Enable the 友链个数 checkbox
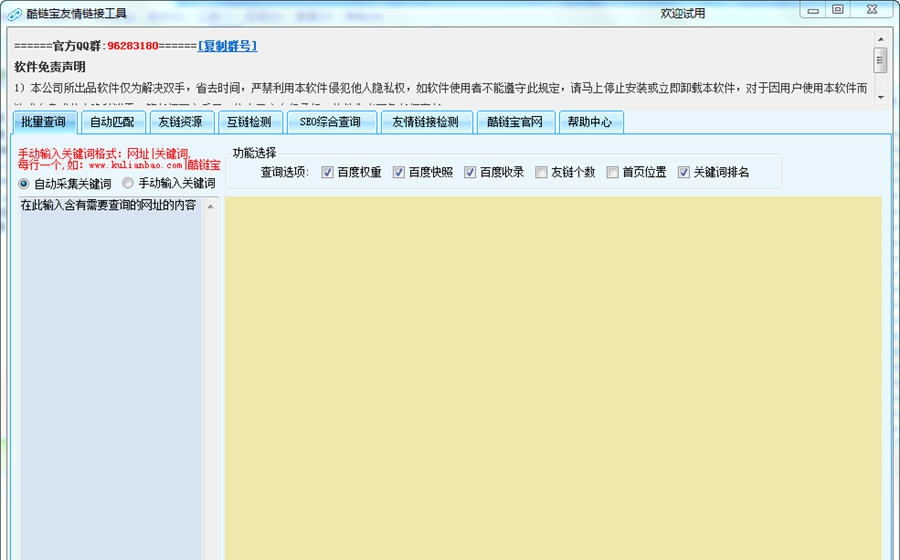Viewport: 900px width, 560px height. coord(541,172)
